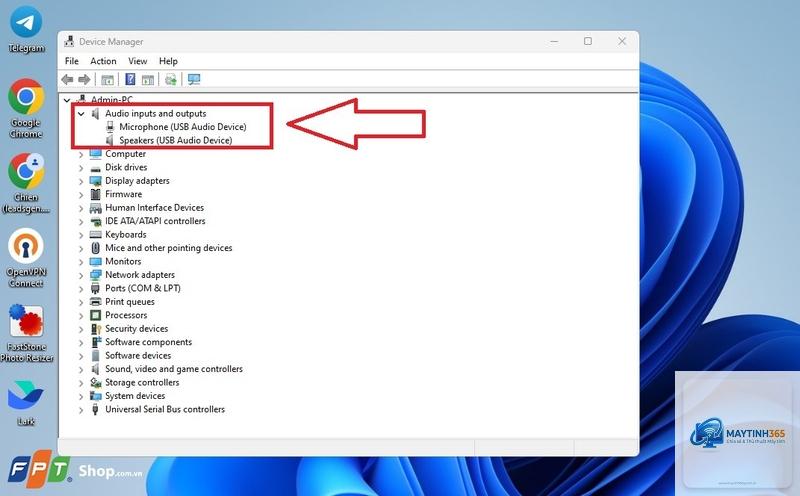Viewport: 800px width, 496px height.
Task: Click the blue Help question-mark toolbar icon
Action: pyautogui.click(x=130, y=79)
